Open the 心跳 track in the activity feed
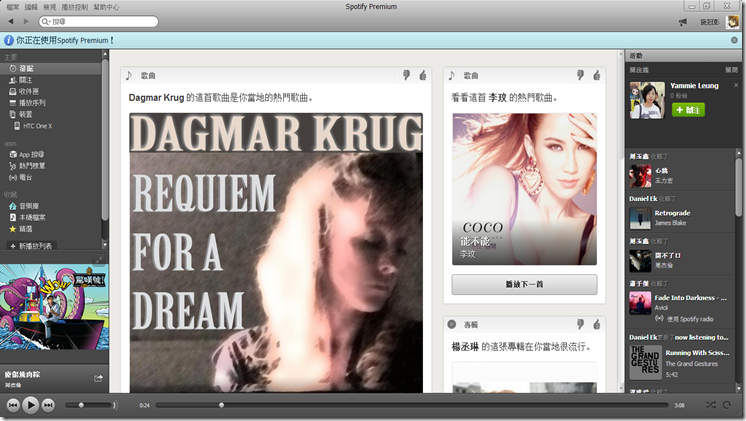 pyautogui.click(x=661, y=170)
